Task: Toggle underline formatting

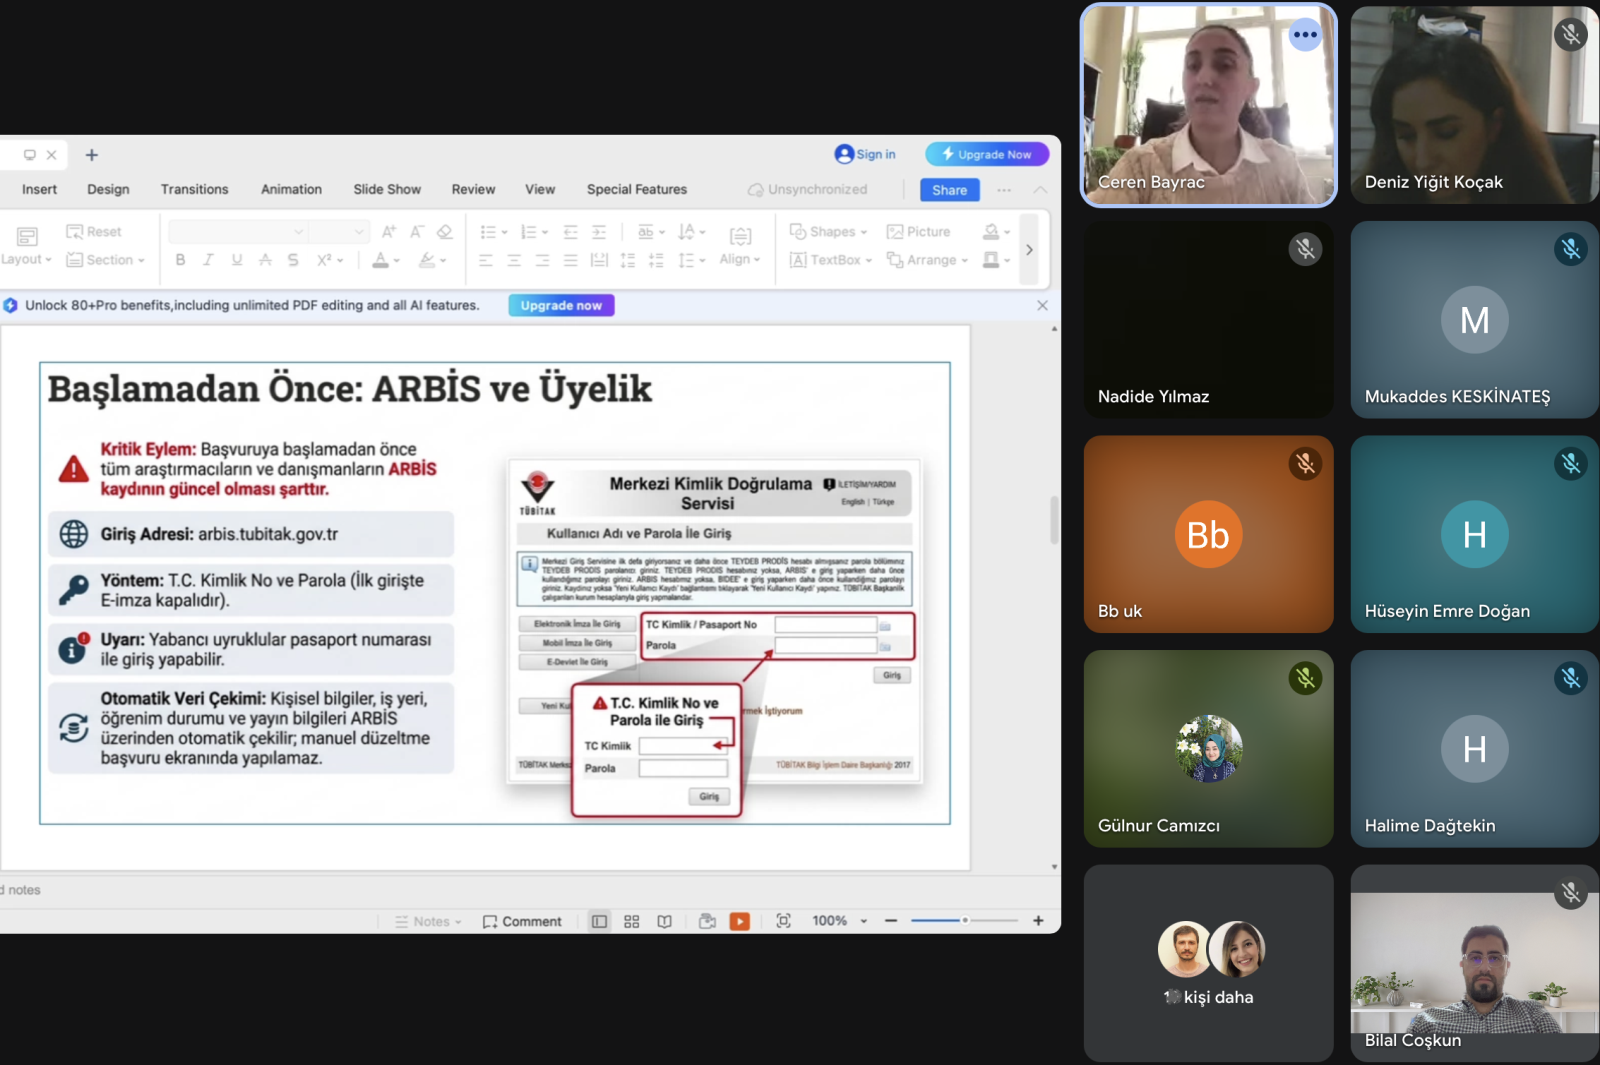Action: (237, 260)
